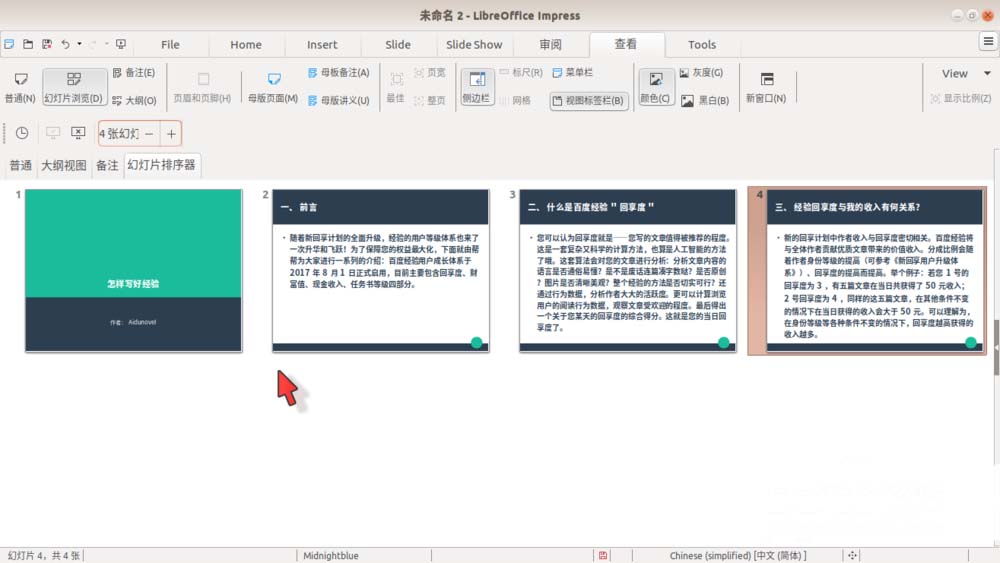Image resolution: width=1000 pixels, height=563 pixels.
Task: Open the hamburger menu at top right
Action: pos(987,42)
